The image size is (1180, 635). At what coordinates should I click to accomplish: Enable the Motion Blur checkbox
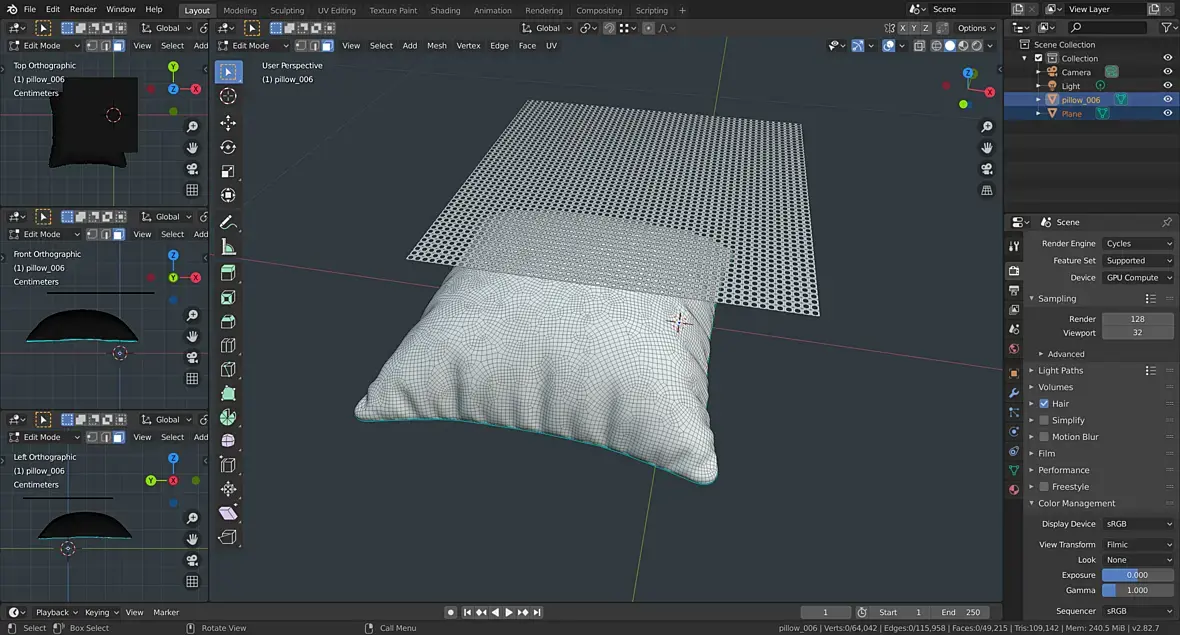1044,436
